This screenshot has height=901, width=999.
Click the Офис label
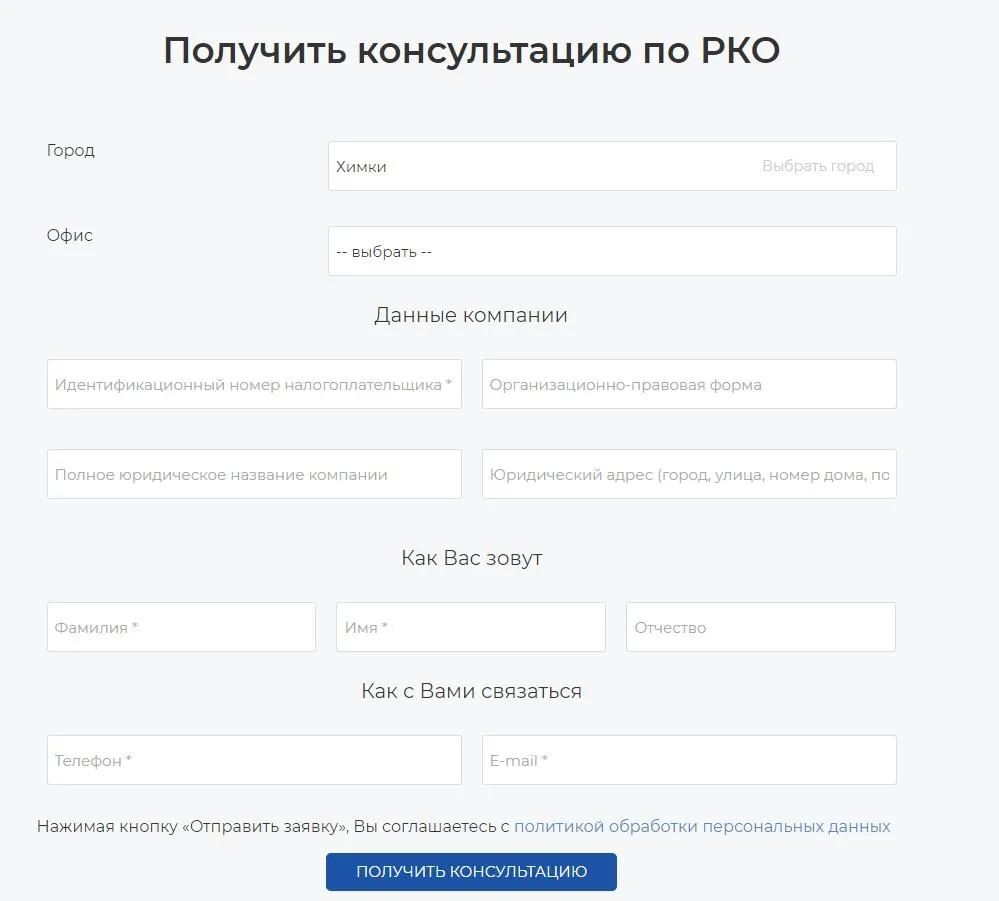click(x=70, y=235)
